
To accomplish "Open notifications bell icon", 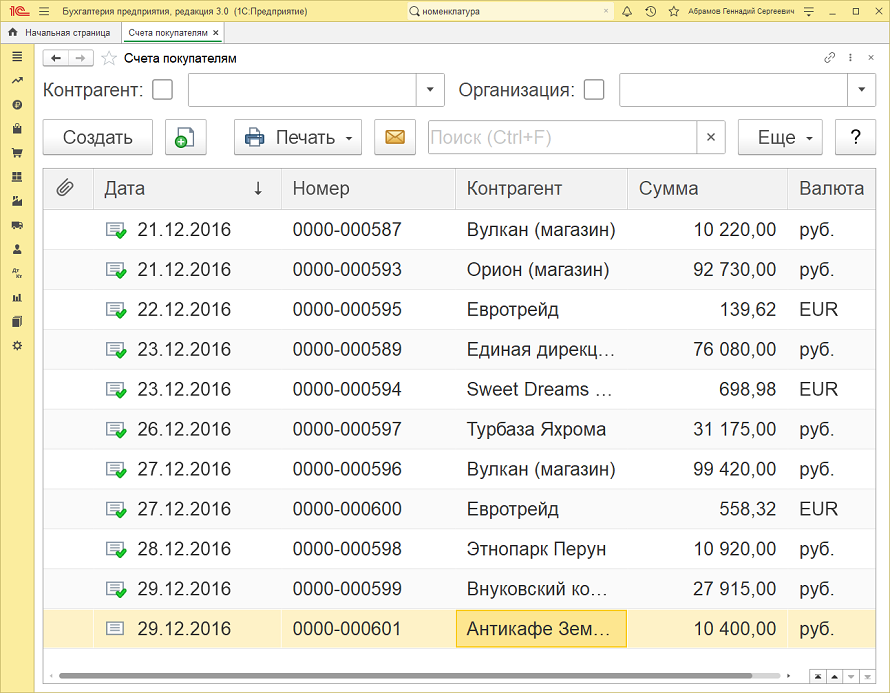I will 627,11.
